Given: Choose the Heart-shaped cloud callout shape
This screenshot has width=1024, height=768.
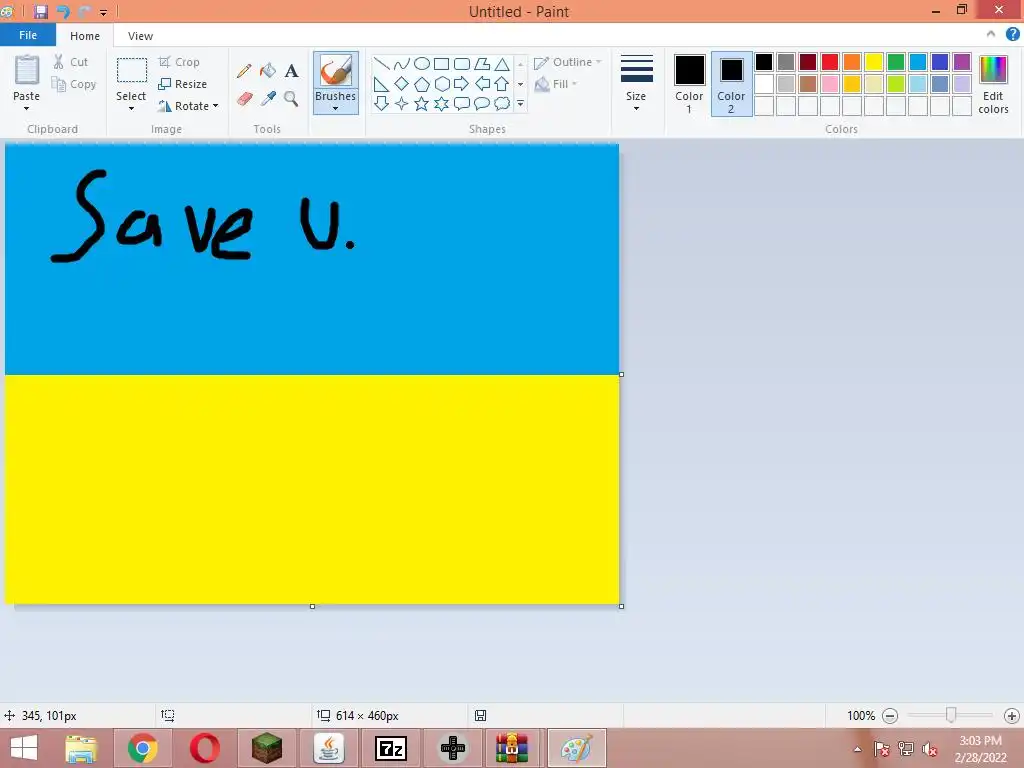Looking at the screenshot, I should click(502, 103).
